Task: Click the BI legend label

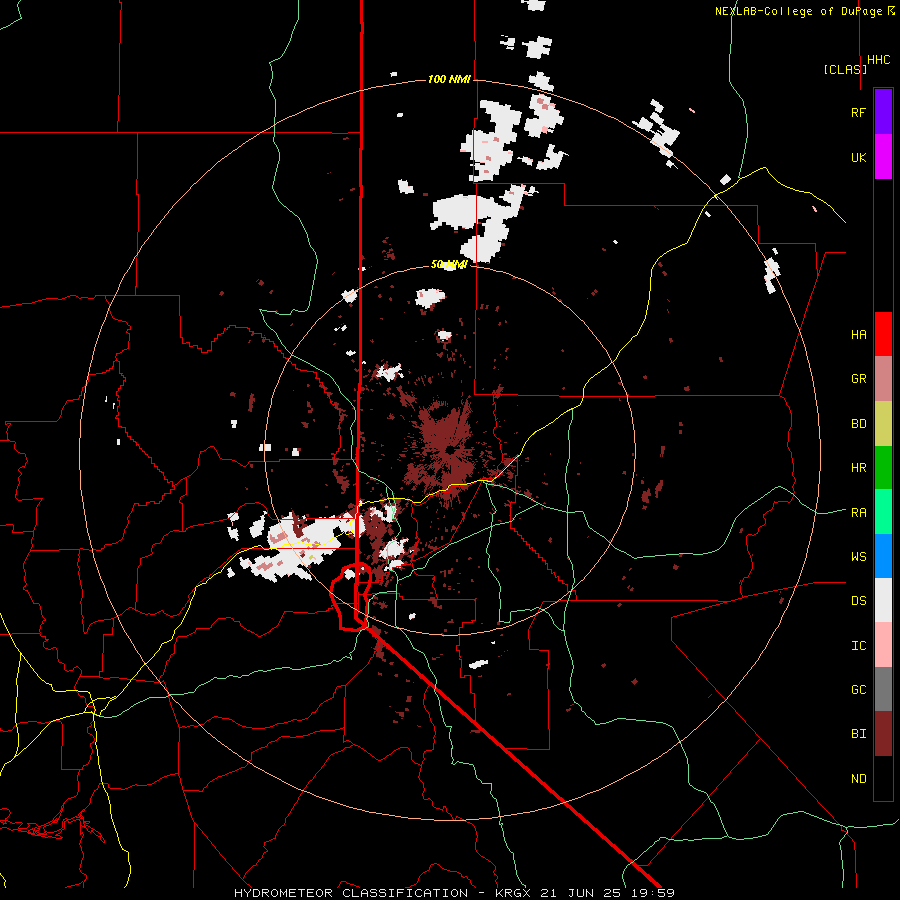Action: pos(858,734)
